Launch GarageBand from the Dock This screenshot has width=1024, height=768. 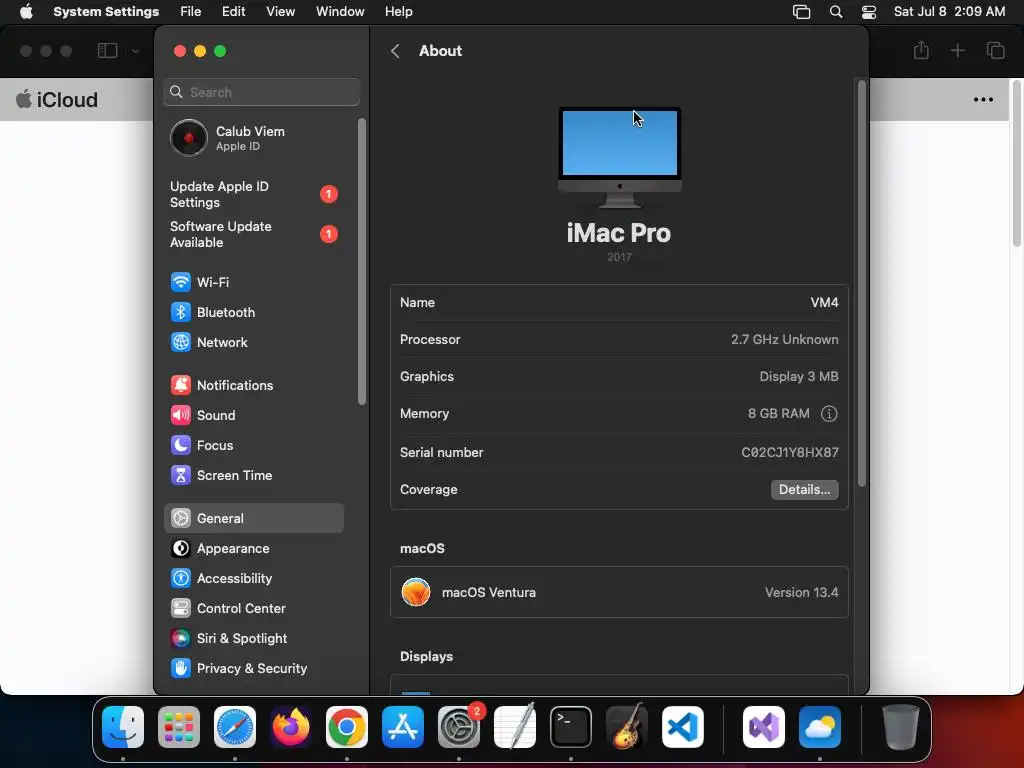627,727
